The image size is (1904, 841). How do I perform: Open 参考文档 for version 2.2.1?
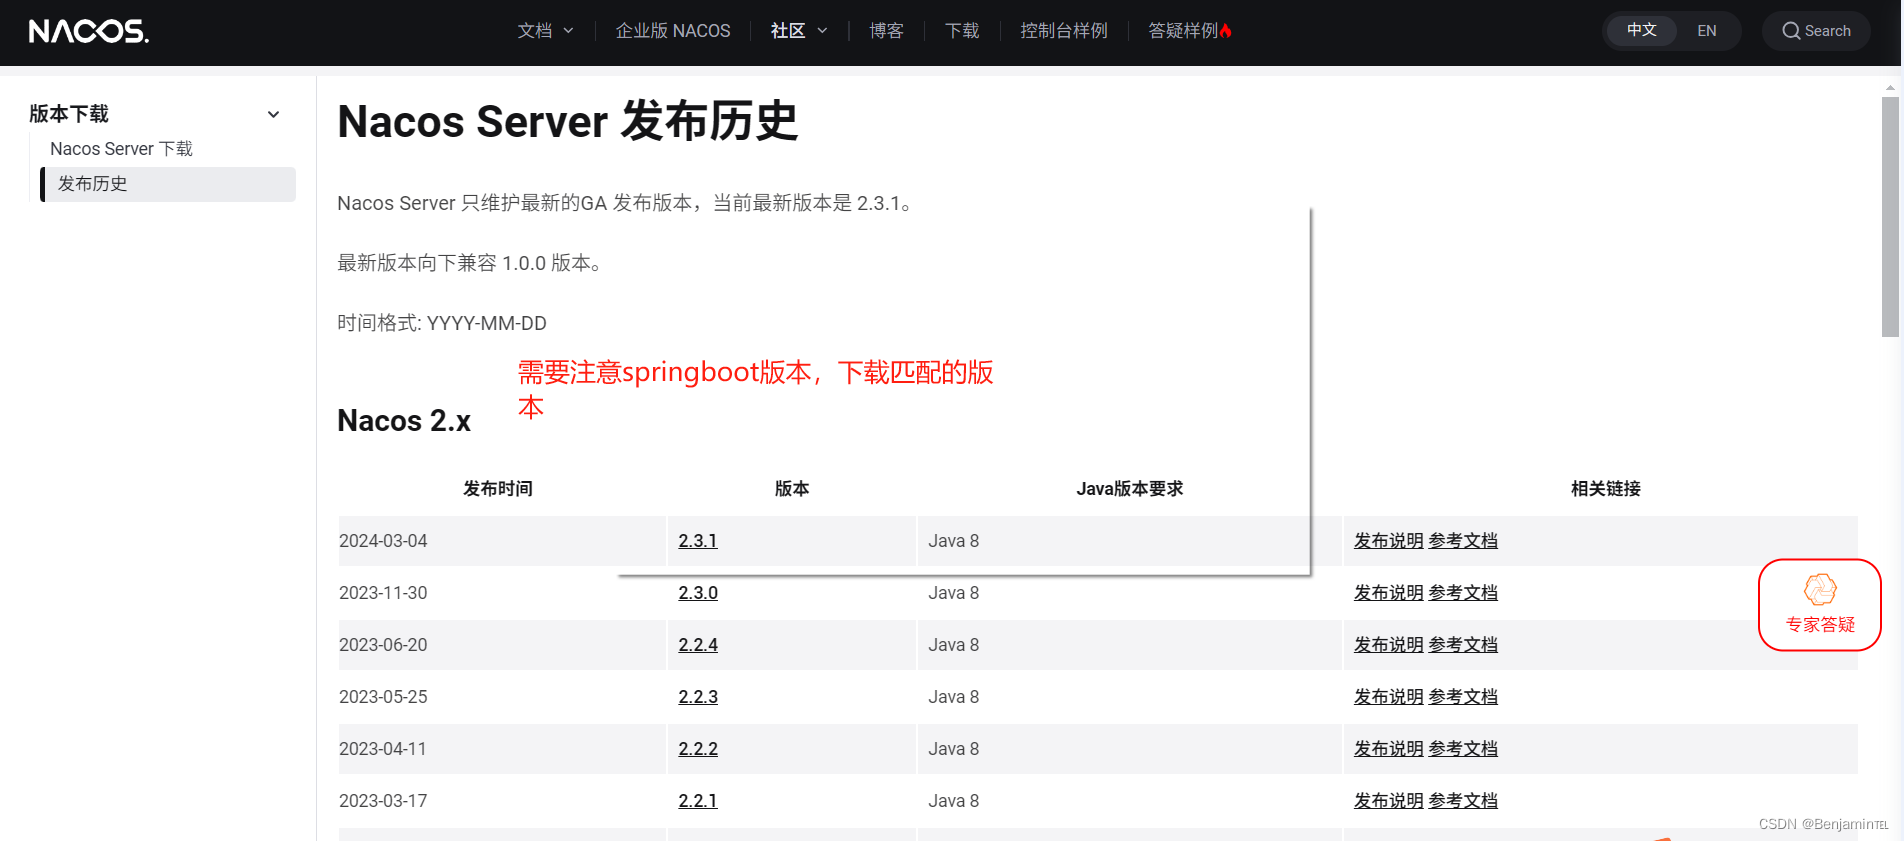tap(1463, 801)
